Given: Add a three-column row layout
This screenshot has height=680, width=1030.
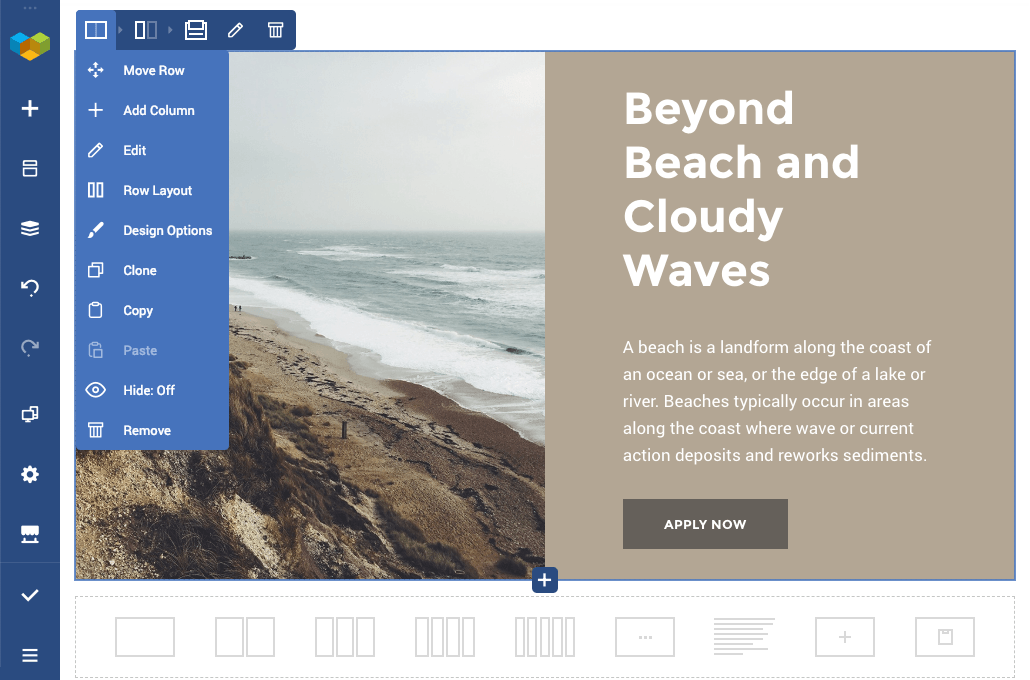Looking at the screenshot, I should tap(345, 637).
